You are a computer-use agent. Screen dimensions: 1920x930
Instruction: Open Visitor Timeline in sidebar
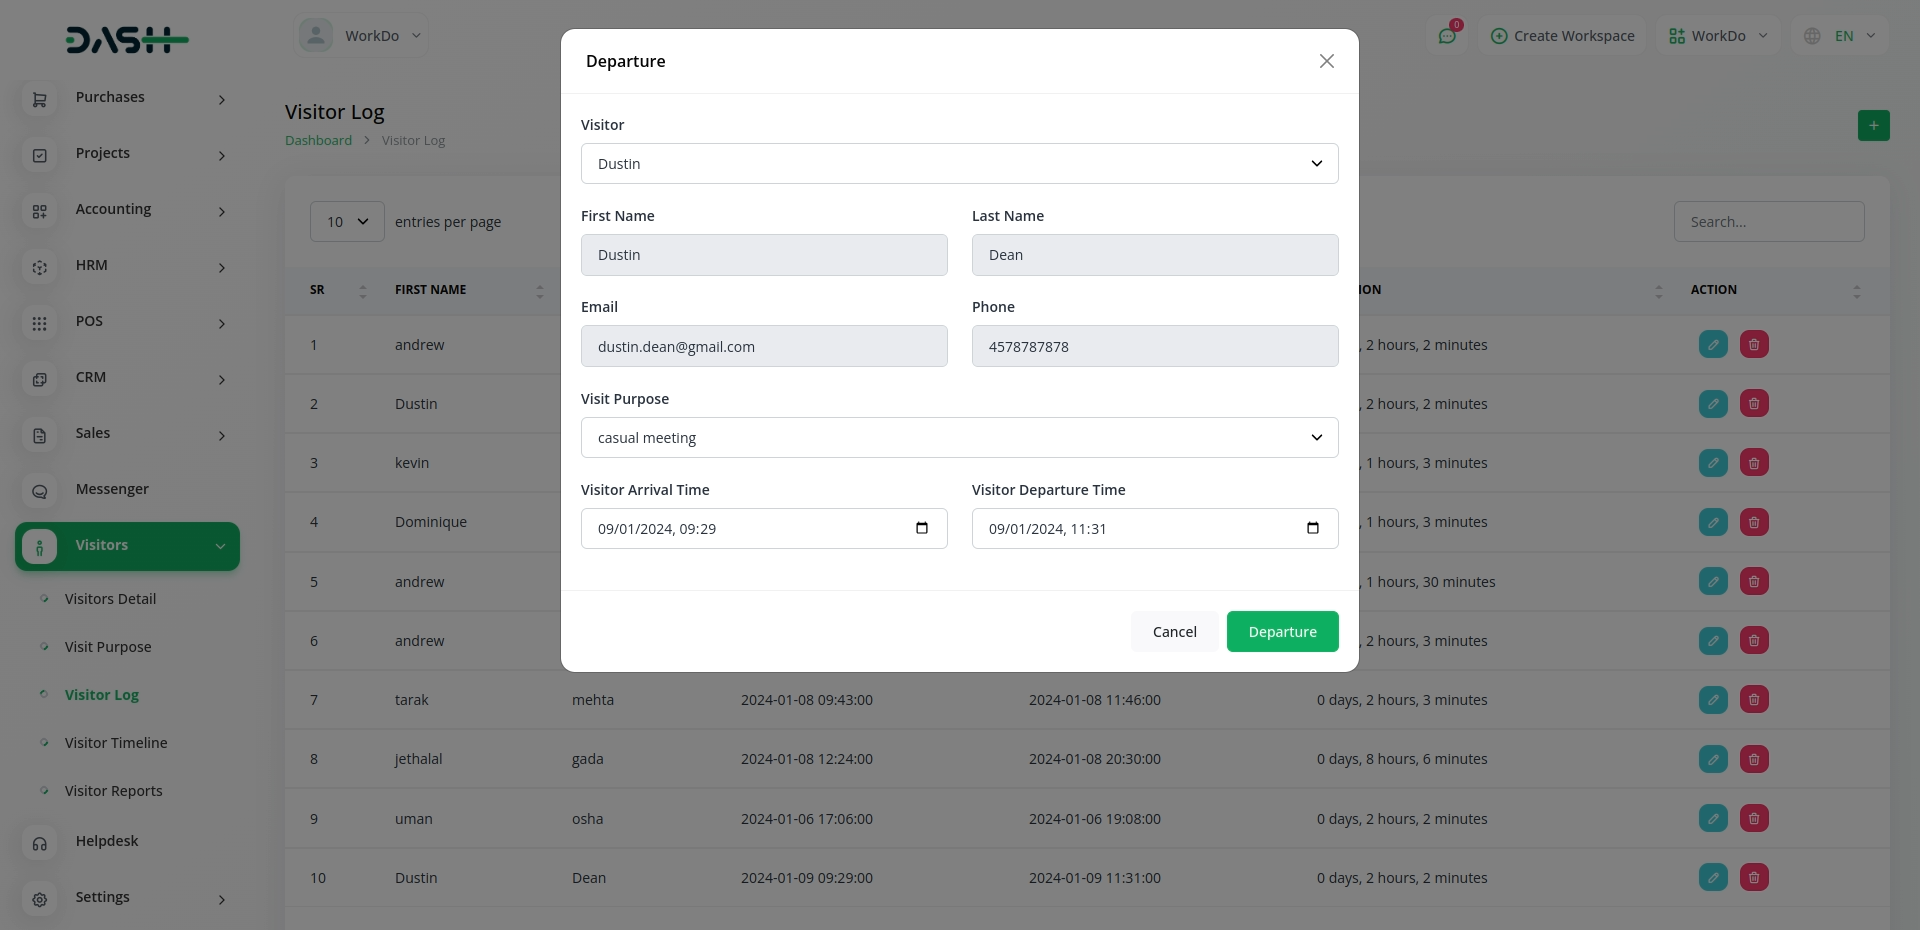coord(116,743)
